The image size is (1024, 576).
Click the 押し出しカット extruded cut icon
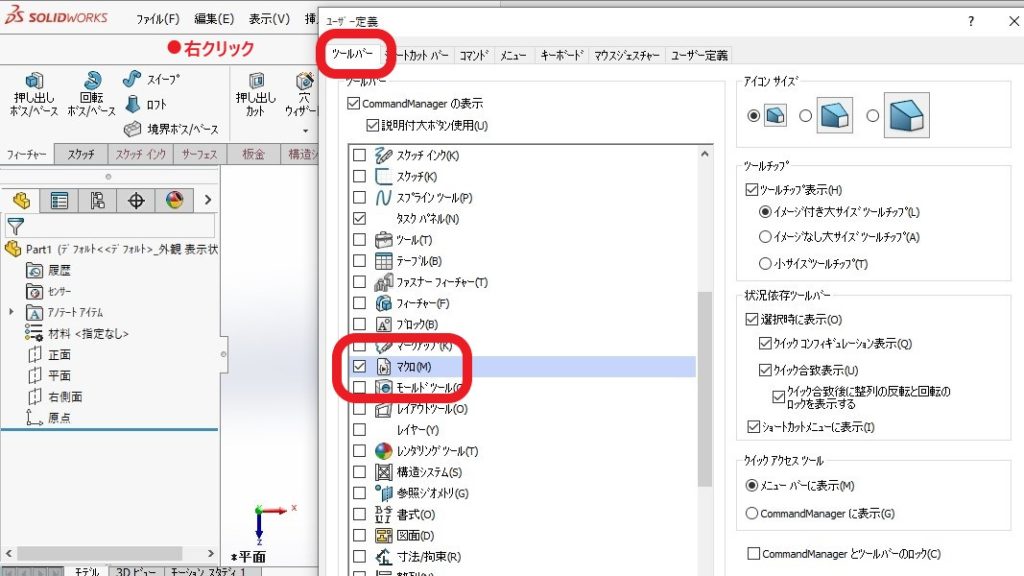click(255, 82)
